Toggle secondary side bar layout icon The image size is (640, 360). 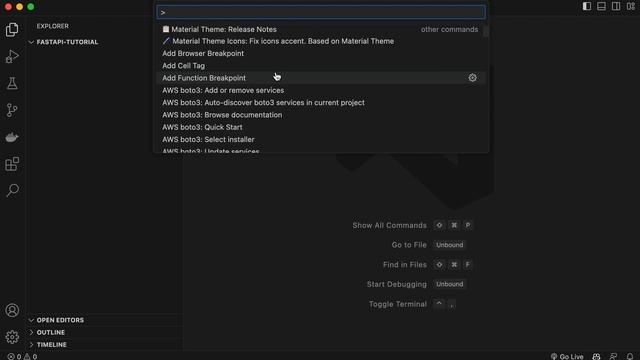pos(616,6)
